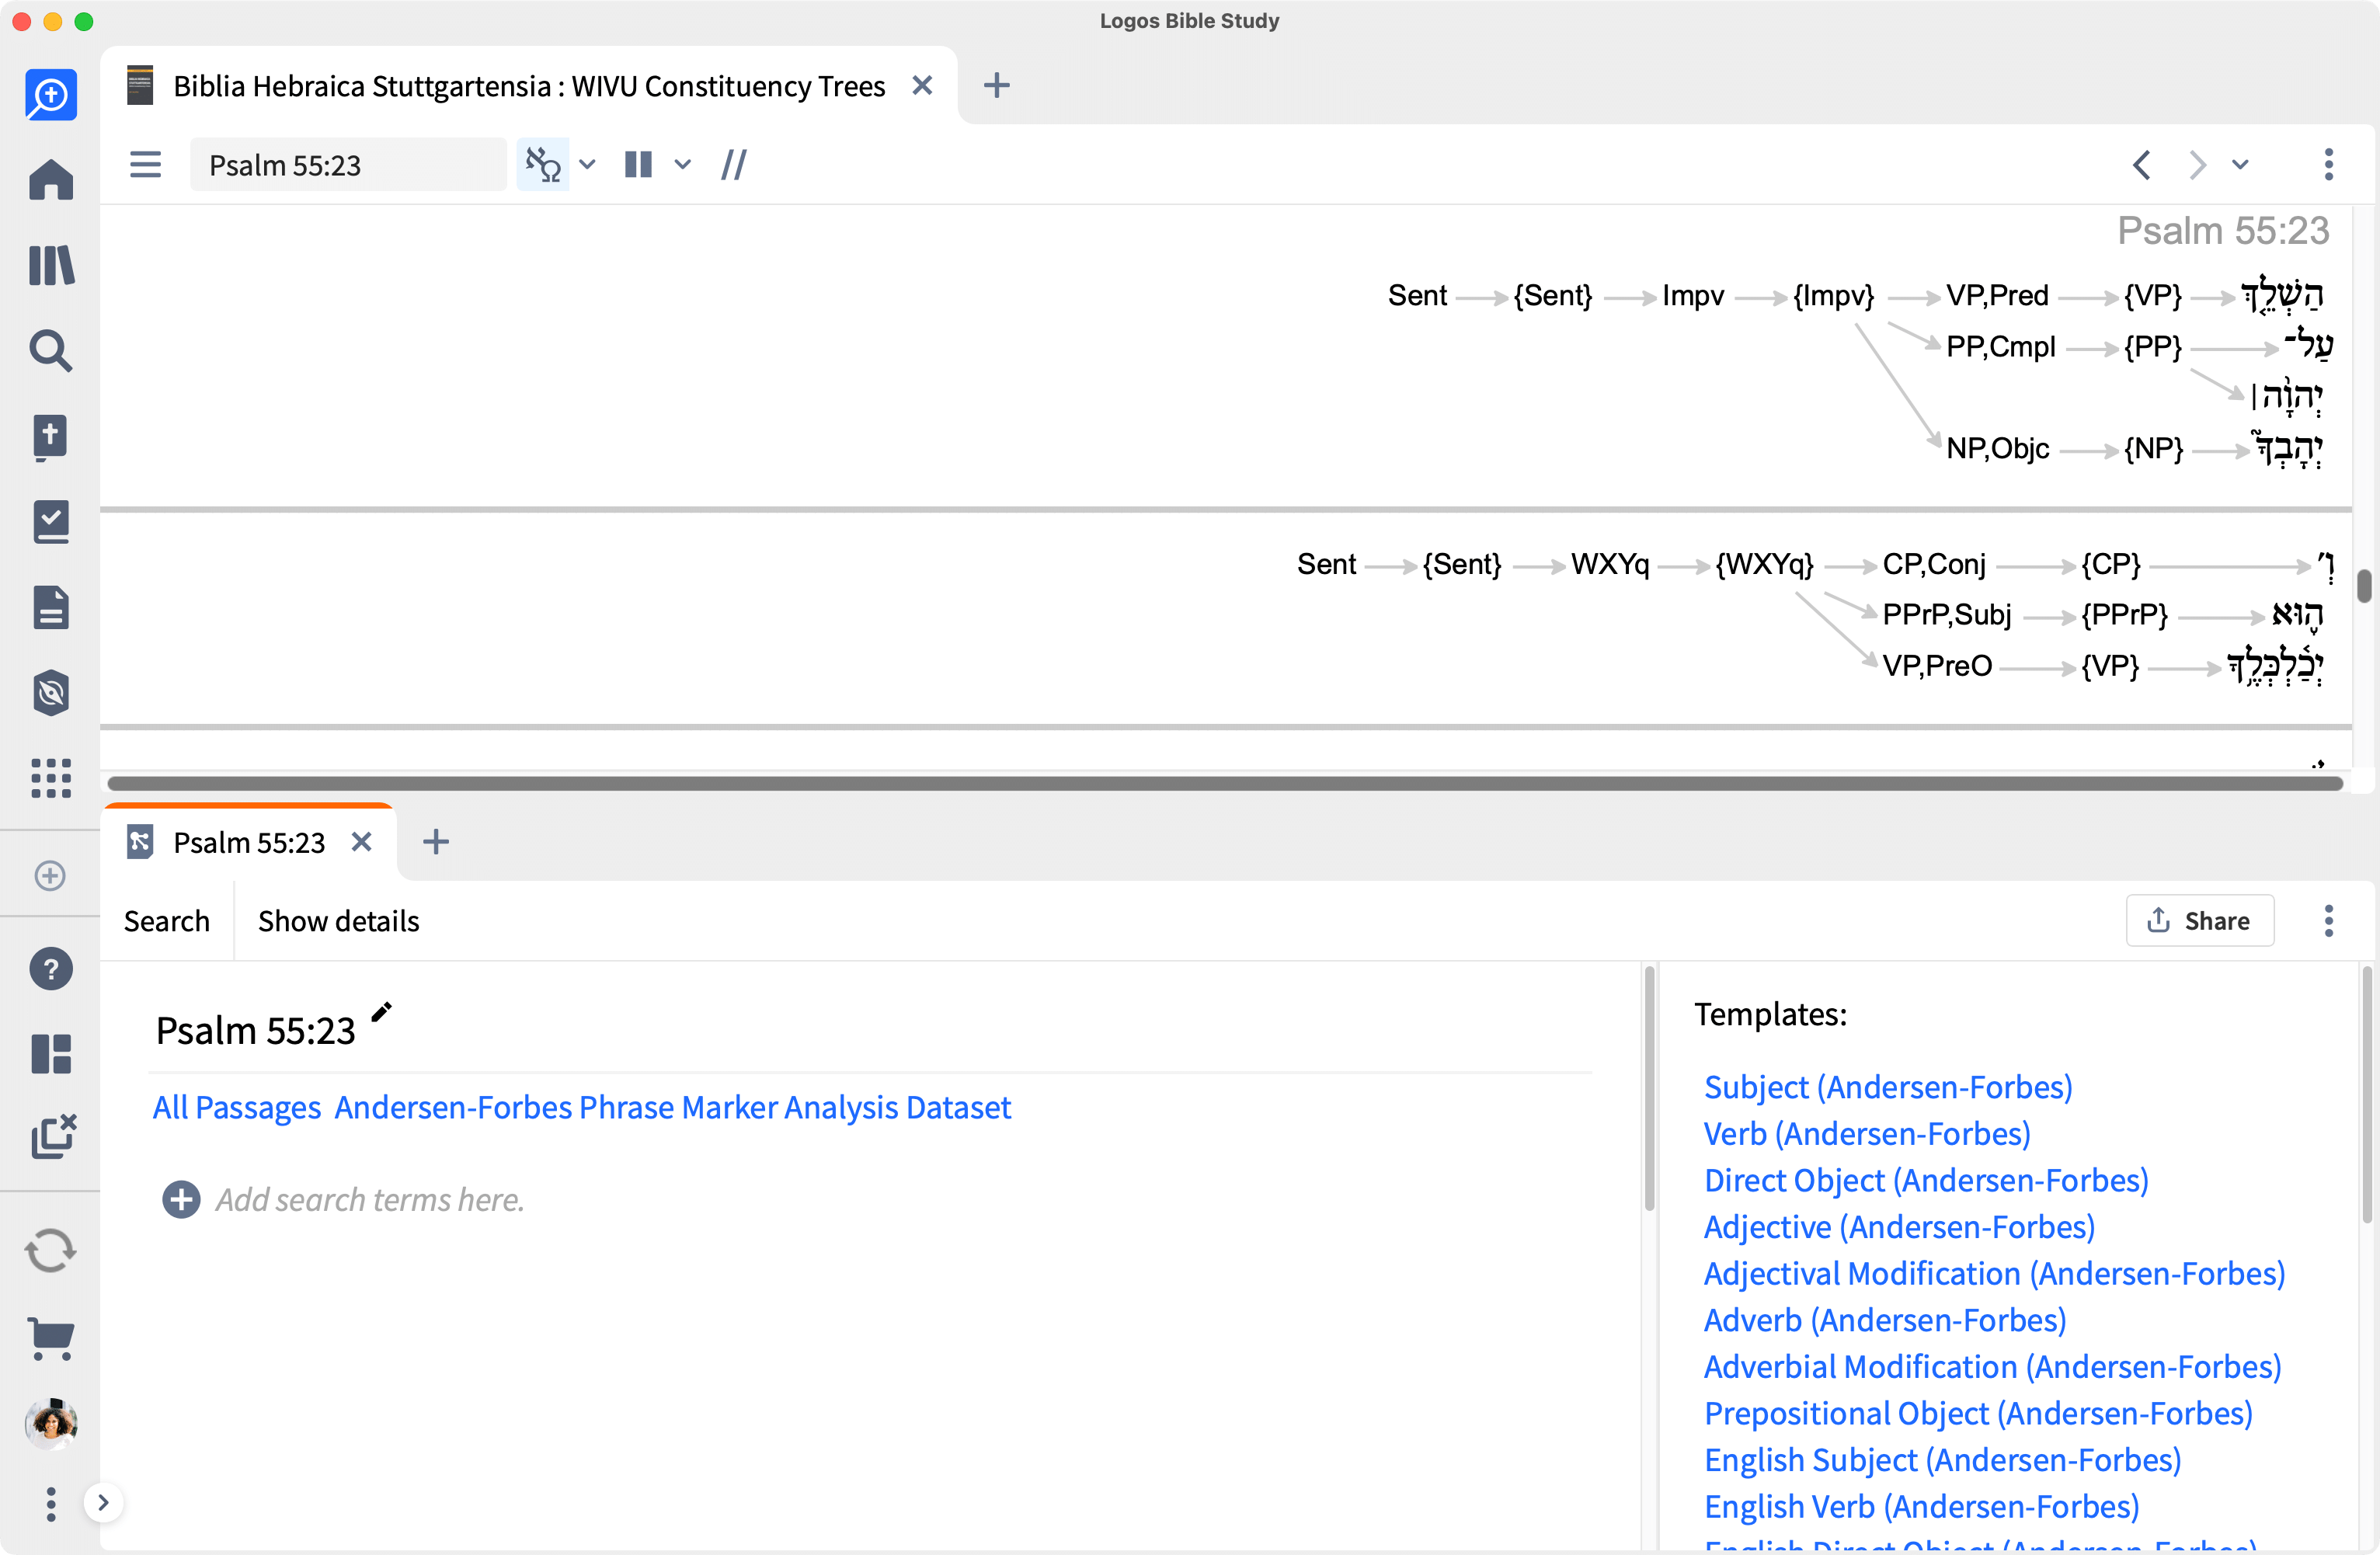Open the All Passages link

pyautogui.click(x=237, y=1107)
